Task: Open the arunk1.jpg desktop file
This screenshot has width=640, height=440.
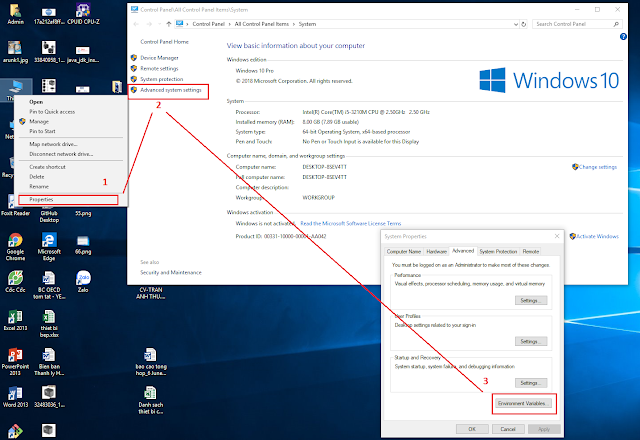Action: pyautogui.click(x=15, y=52)
